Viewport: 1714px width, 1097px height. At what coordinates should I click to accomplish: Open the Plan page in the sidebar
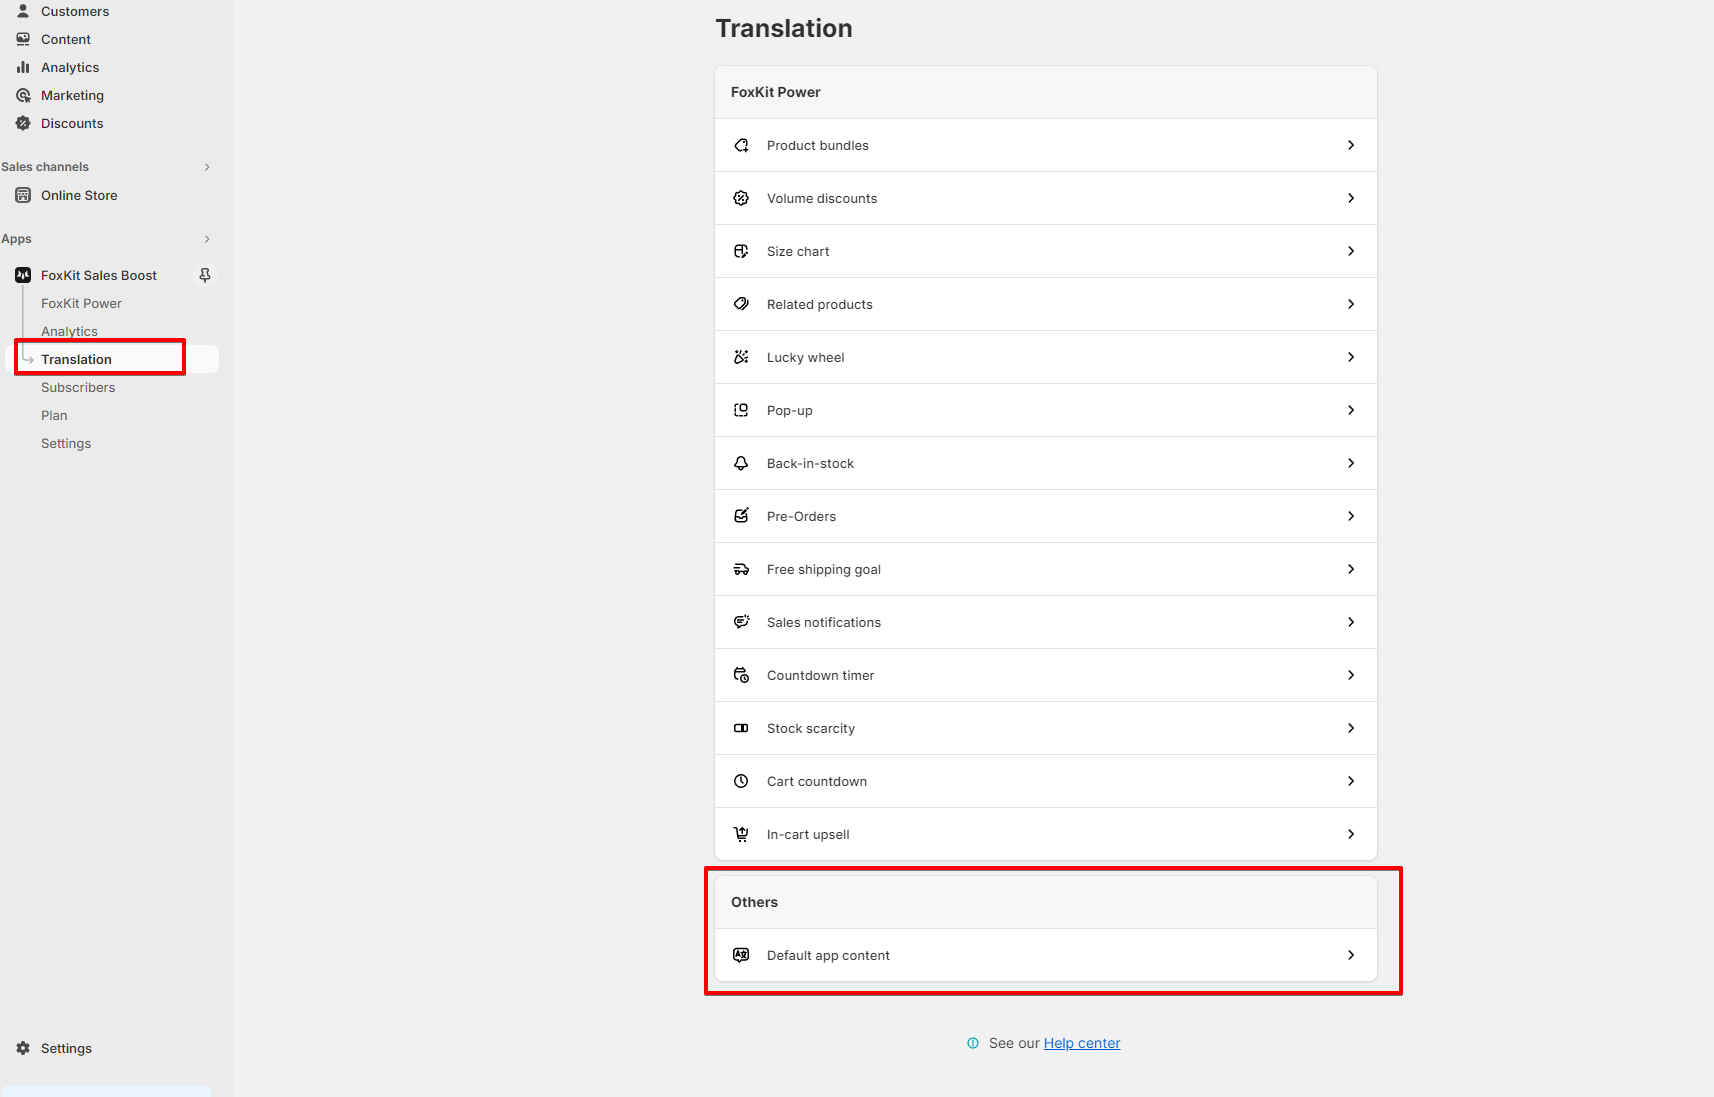tap(54, 415)
